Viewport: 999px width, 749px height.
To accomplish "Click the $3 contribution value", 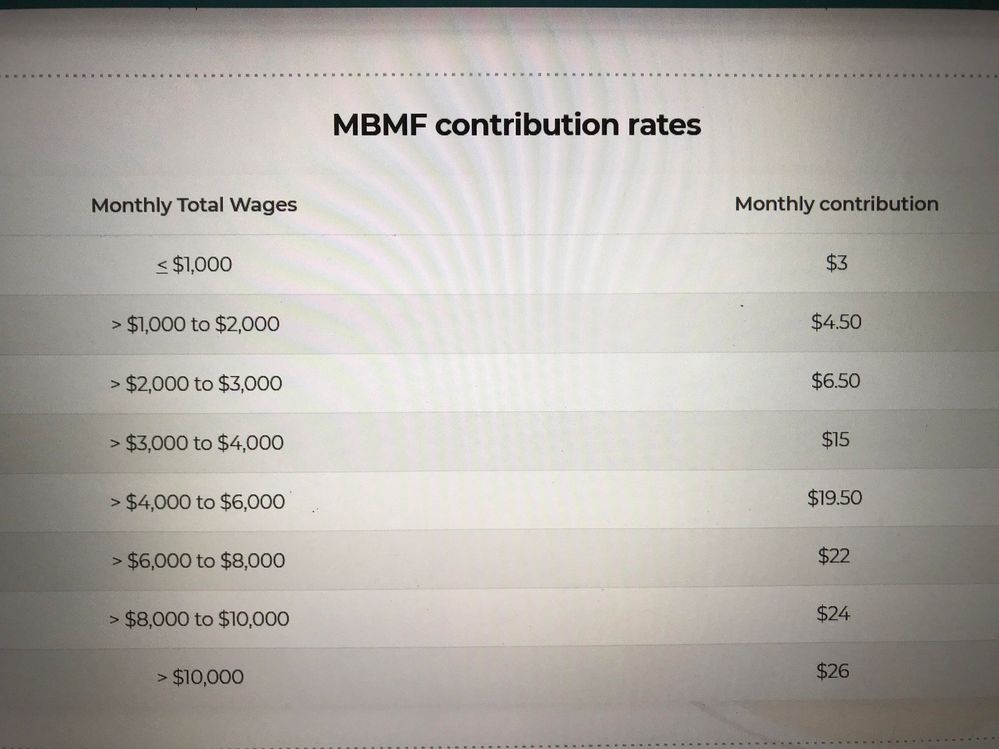I will pyautogui.click(x=837, y=262).
